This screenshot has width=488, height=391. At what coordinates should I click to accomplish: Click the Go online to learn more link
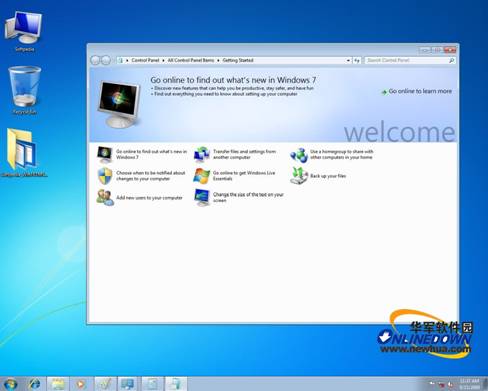pyautogui.click(x=417, y=91)
